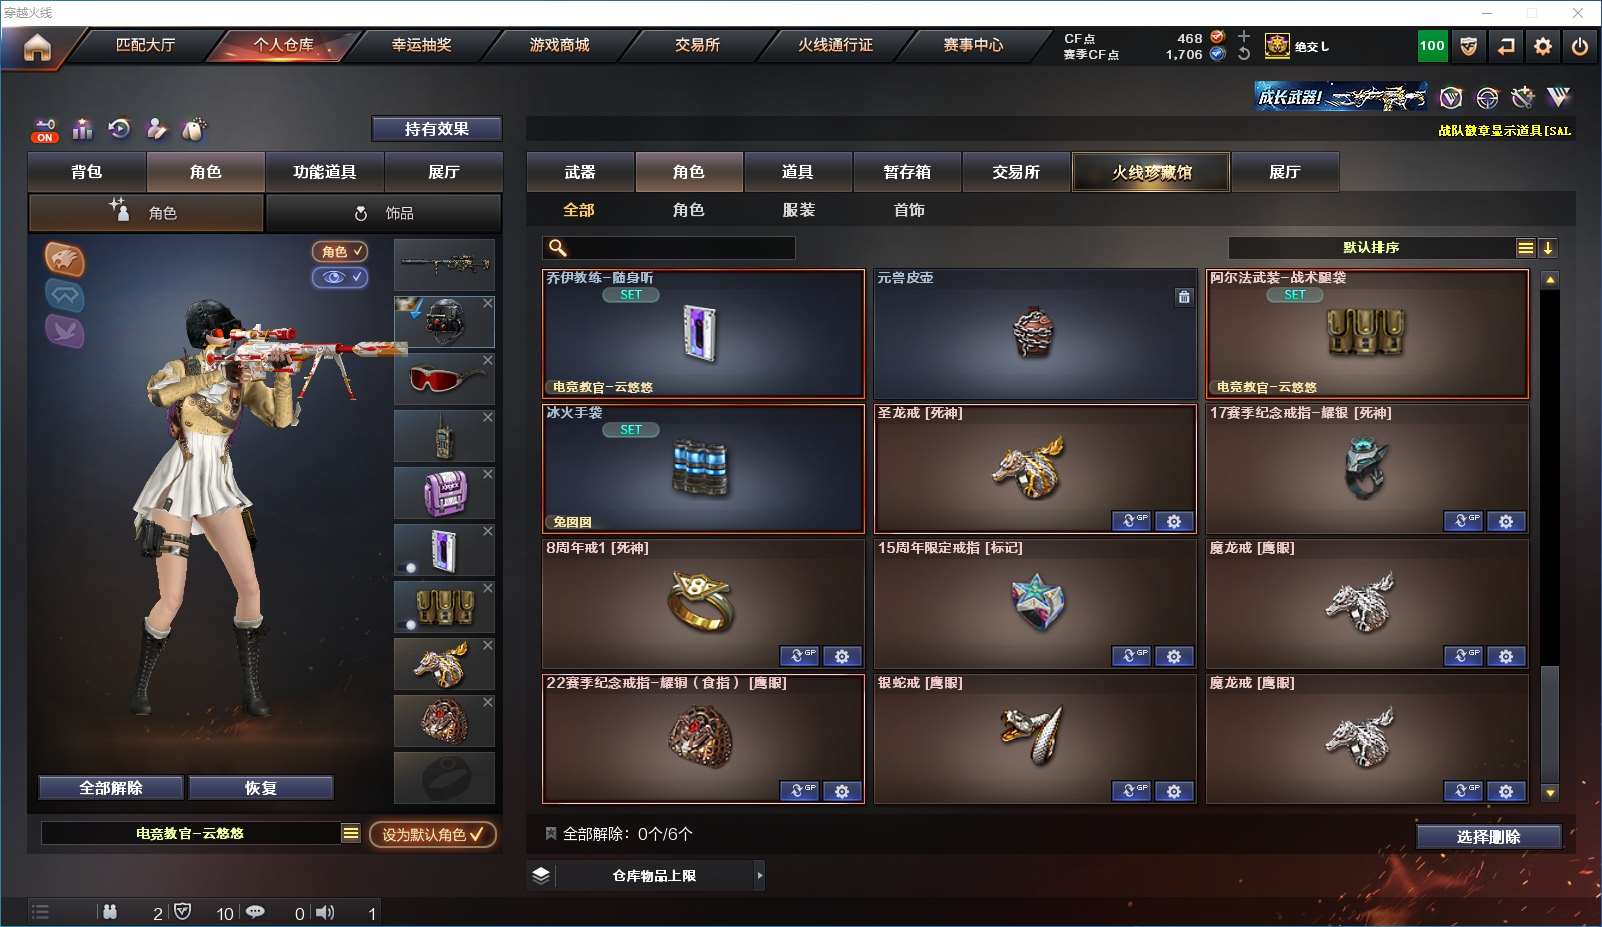Click GP repair icon on 银蛇戒 item
The height and width of the screenshot is (927, 1602).
coord(1132,791)
